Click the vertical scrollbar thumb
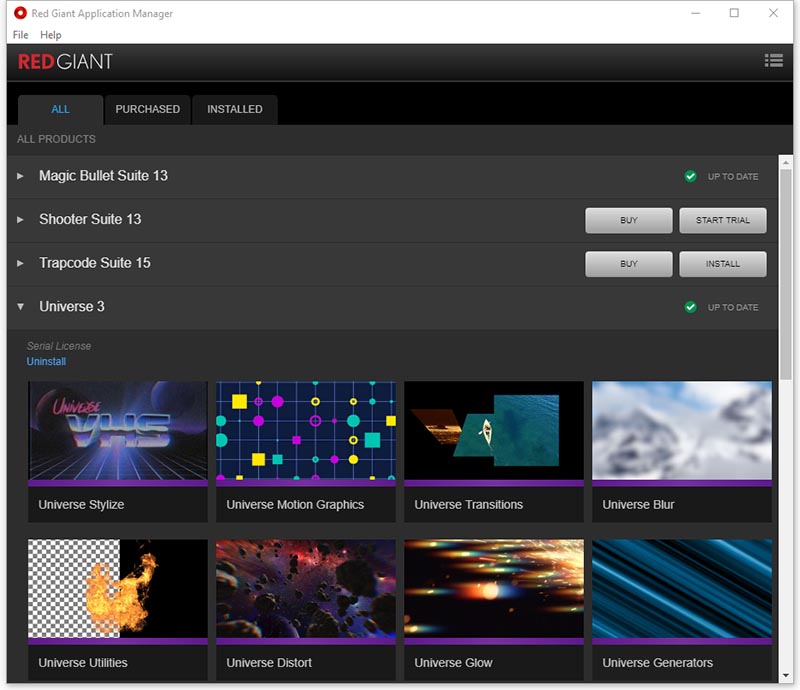Viewport: 800px width, 690px height. point(785,275)
